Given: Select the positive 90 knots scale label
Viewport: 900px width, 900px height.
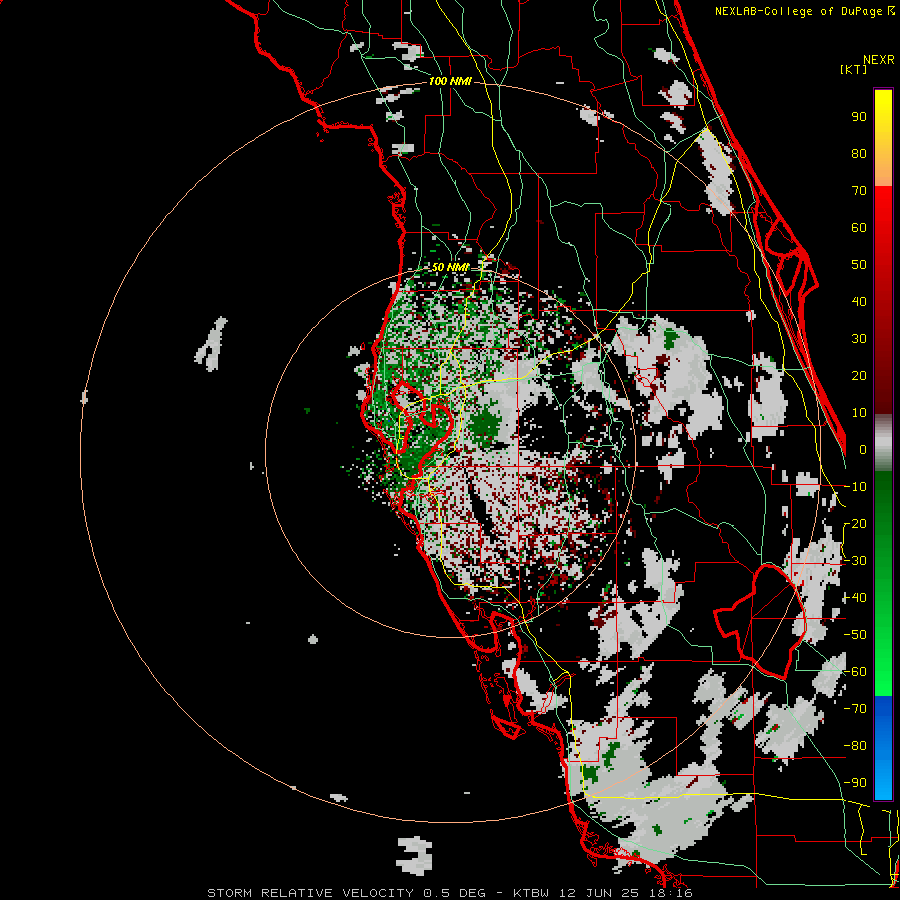Looking at the screenshot, I should tap(859, 117).
